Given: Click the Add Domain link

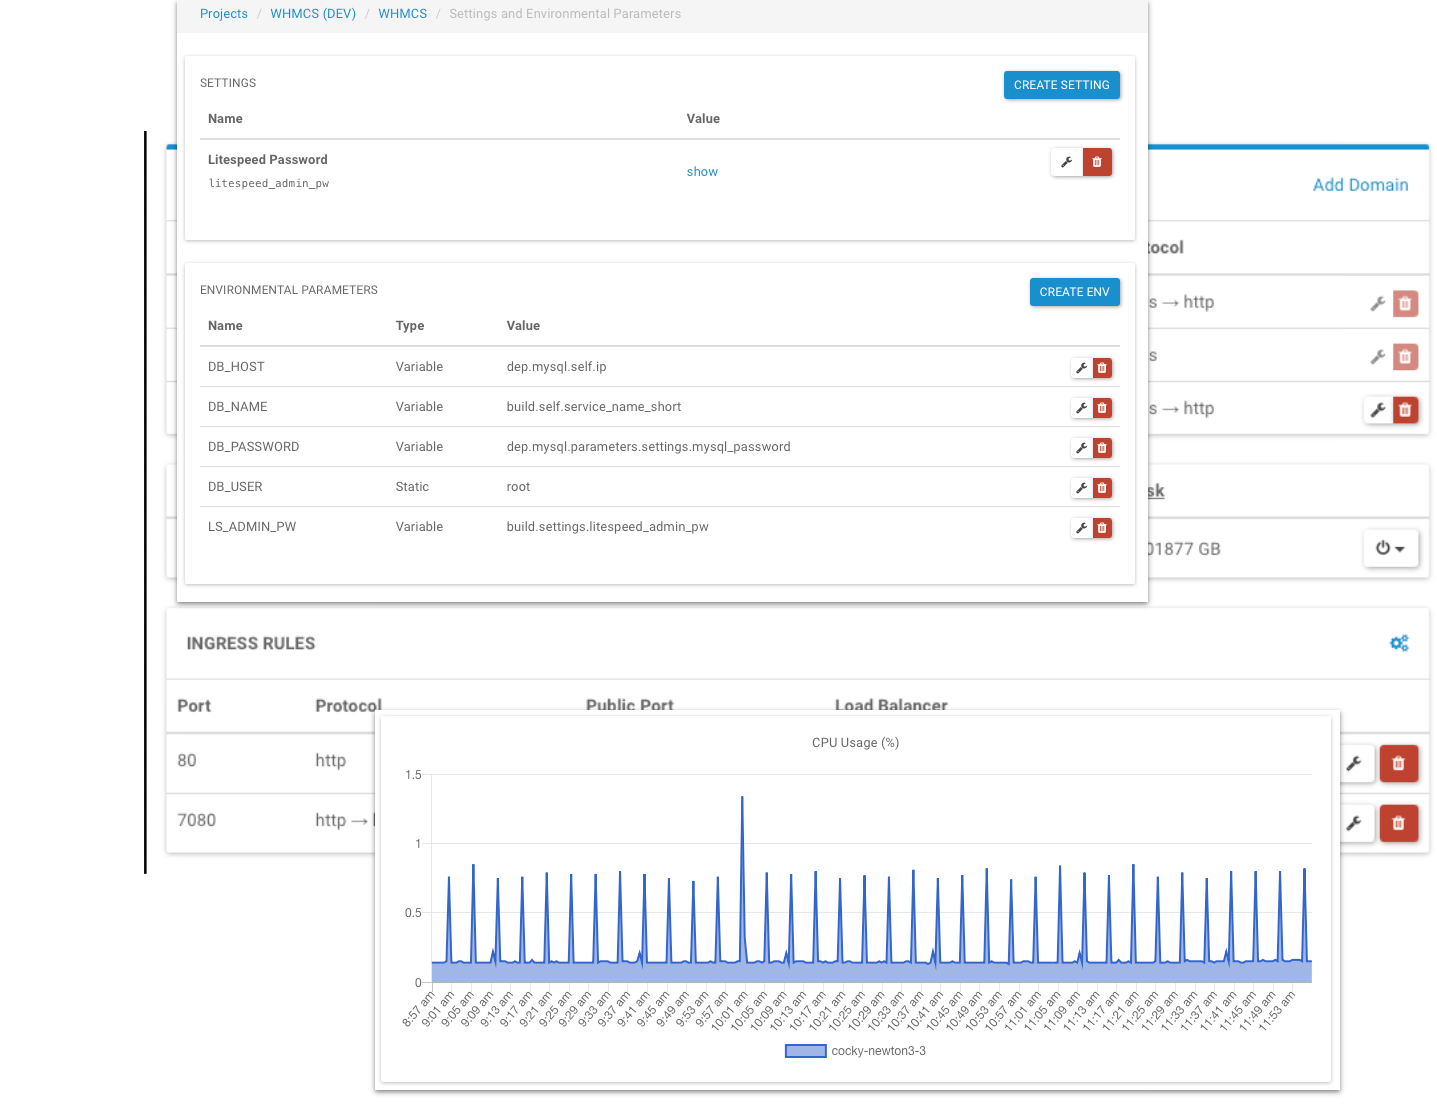Looking at the screenshot, I should tap(1360, 185).
